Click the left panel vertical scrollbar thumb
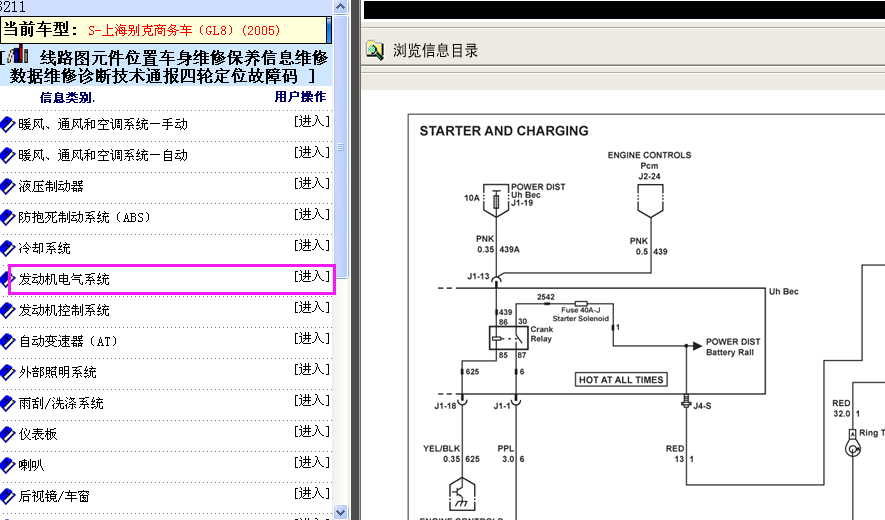 pos(340,146)
